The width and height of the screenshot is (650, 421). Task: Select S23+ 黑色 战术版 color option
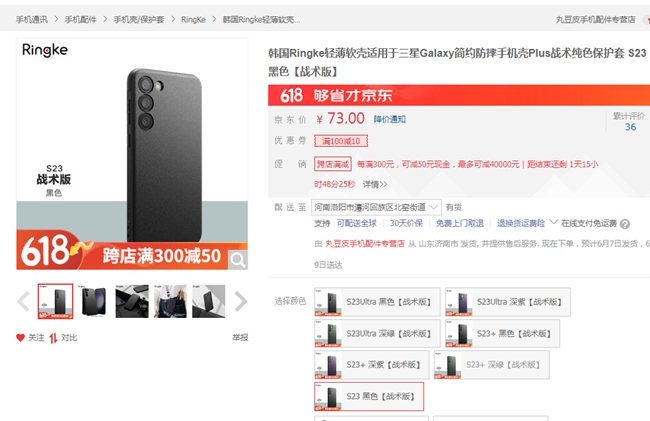502,333
